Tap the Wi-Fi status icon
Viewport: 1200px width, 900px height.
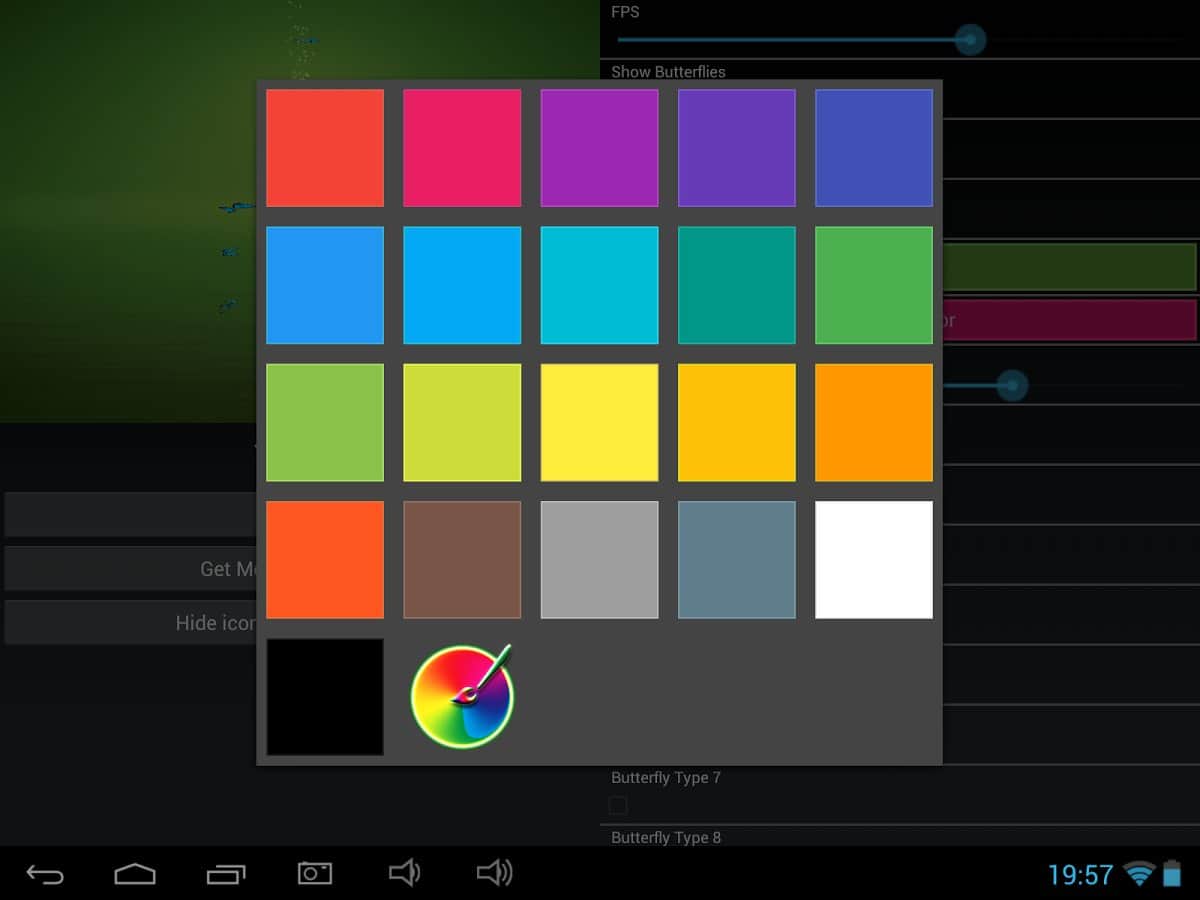coord(1139,874)
